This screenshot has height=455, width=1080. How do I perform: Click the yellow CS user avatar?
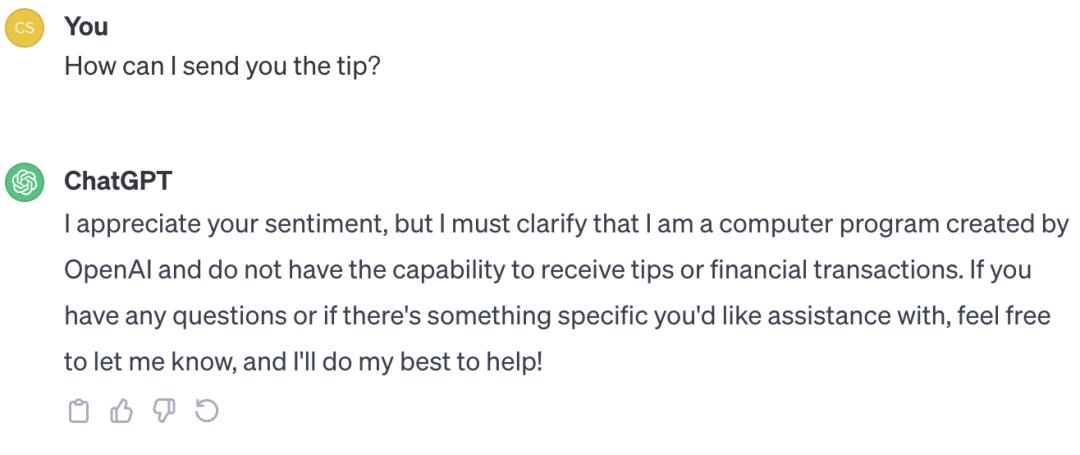pos(24,28)
